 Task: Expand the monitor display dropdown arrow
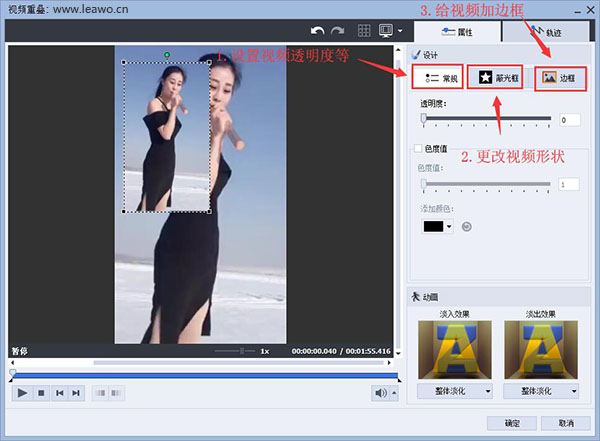click(400, 31)
